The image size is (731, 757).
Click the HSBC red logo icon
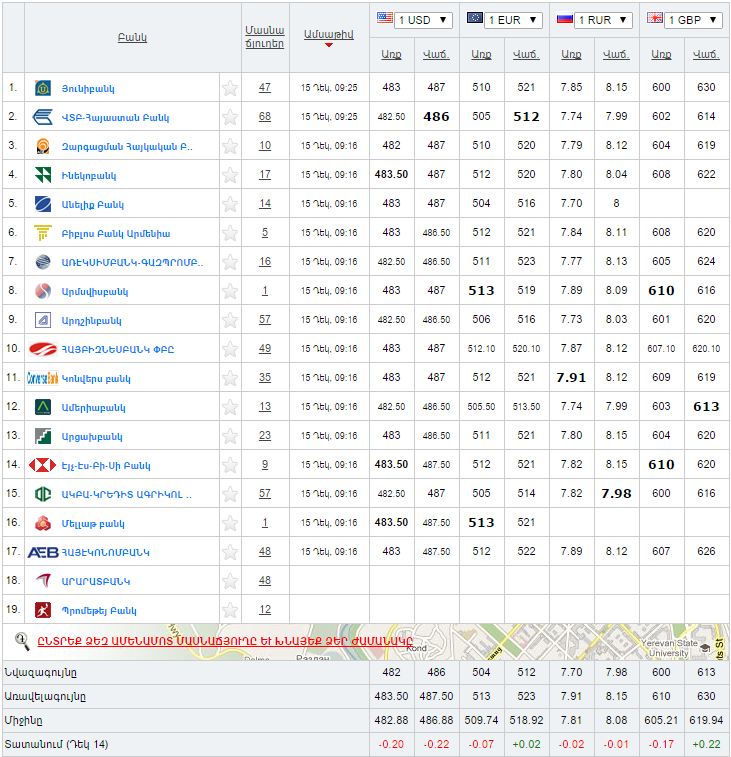click(x=43, y=465)
